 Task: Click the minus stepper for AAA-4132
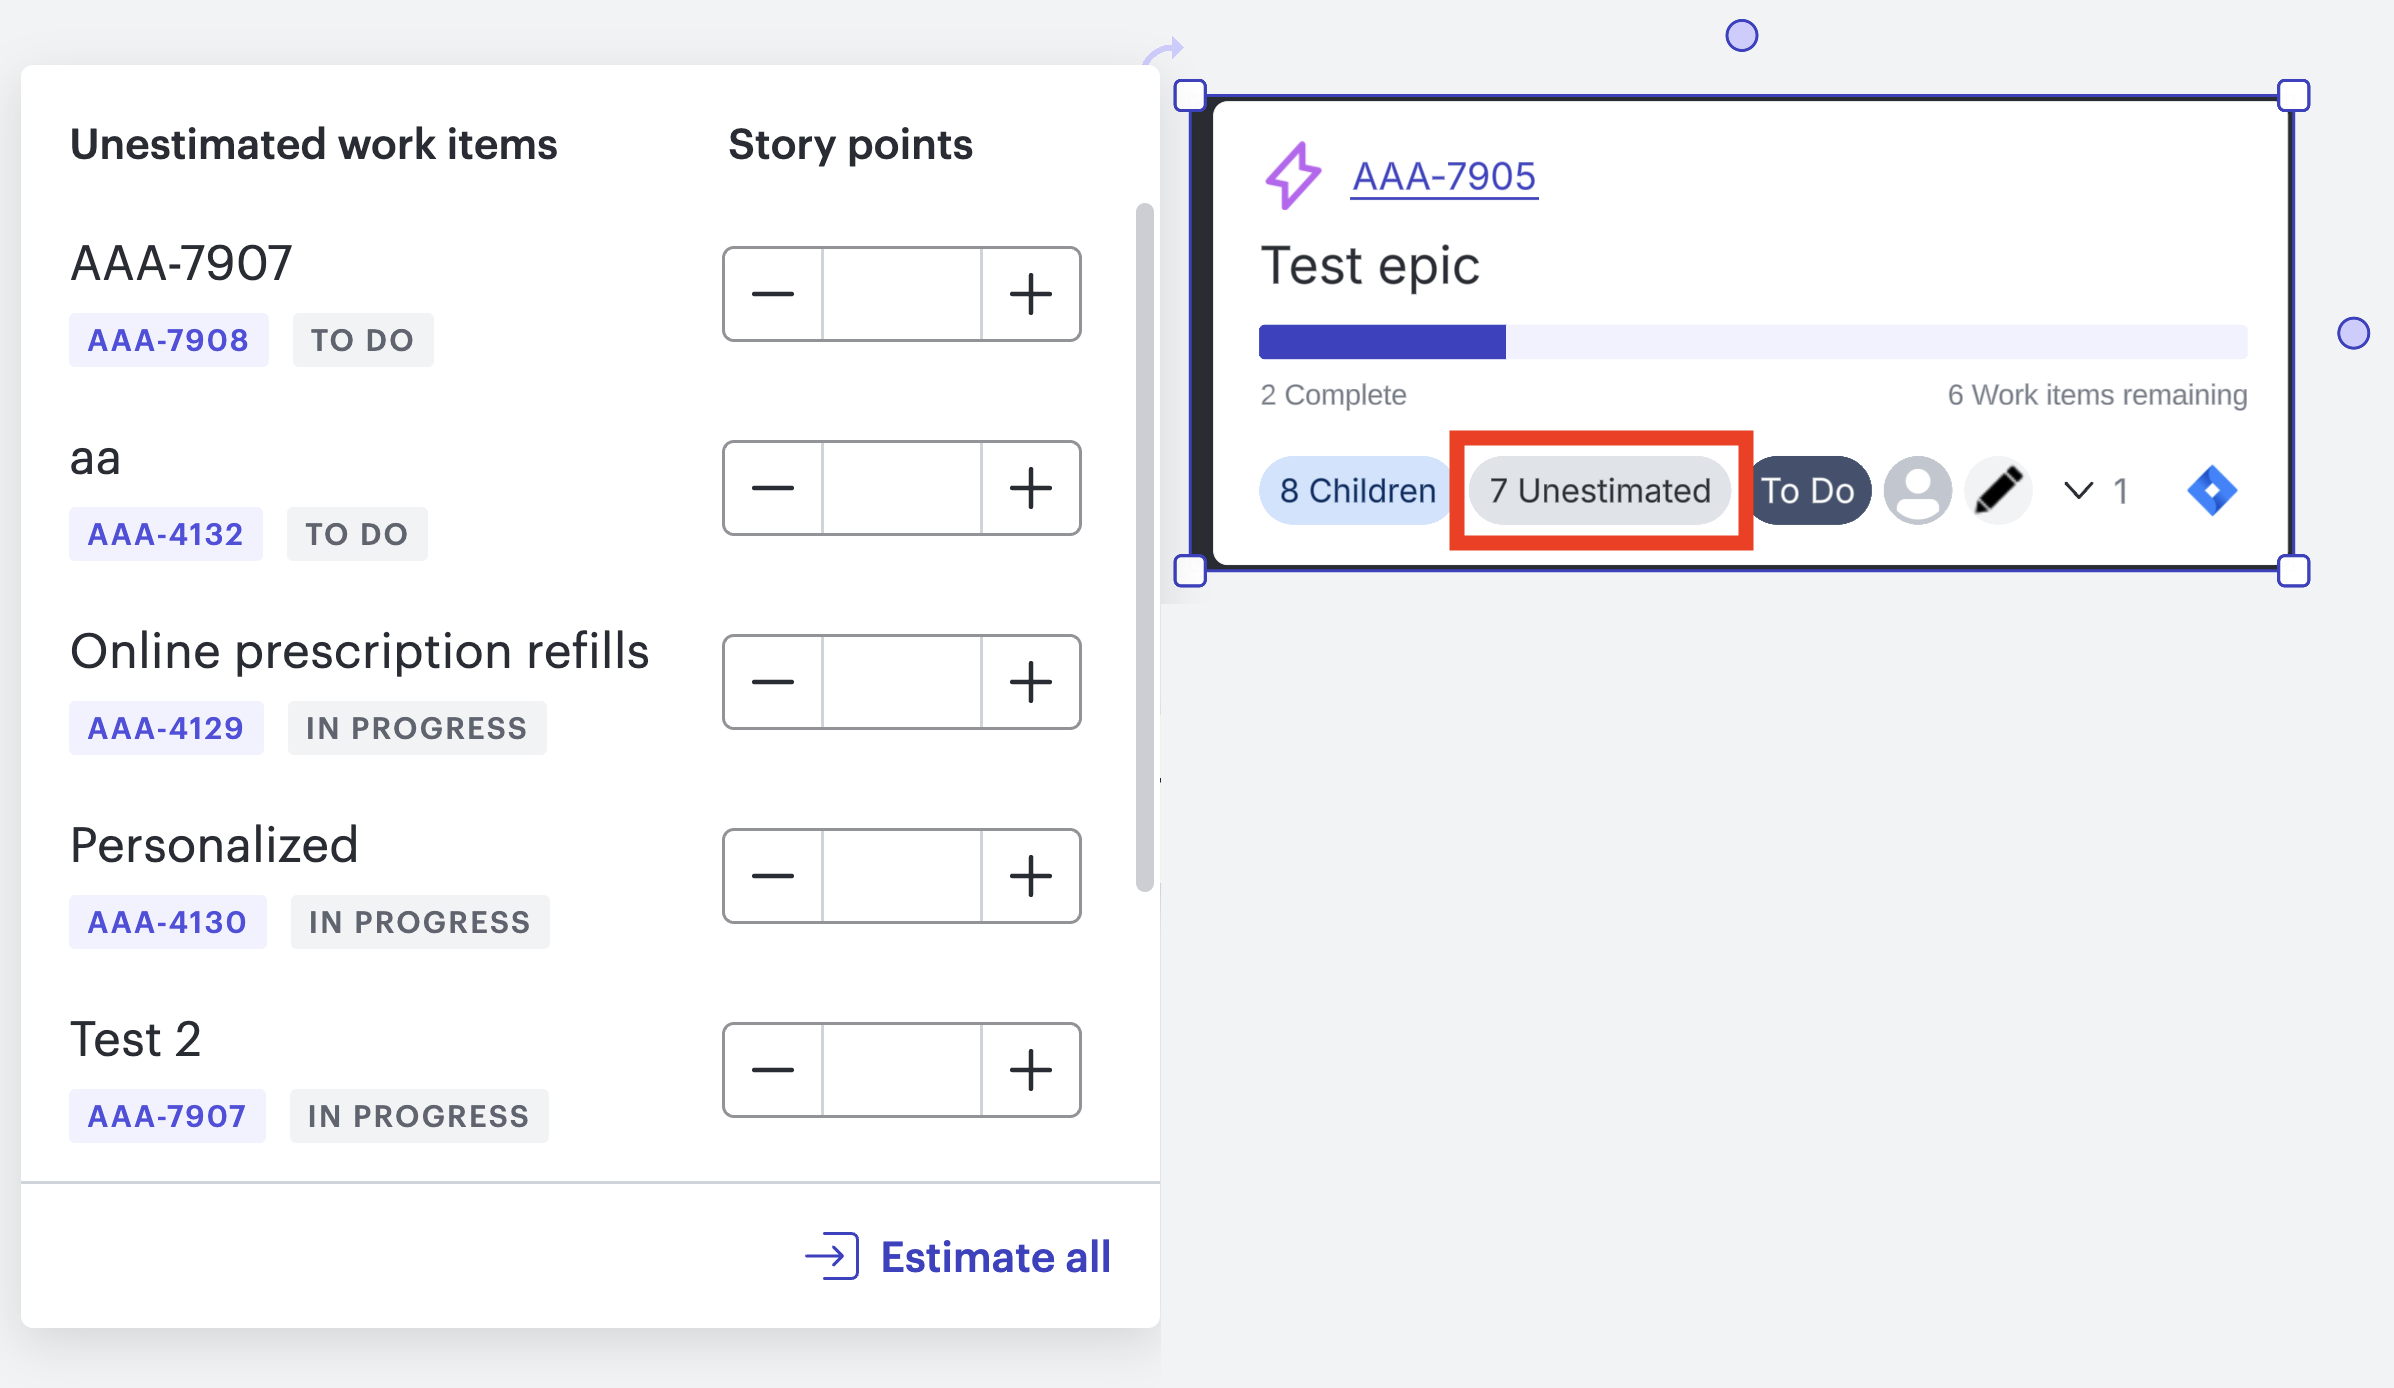(773, 488)
